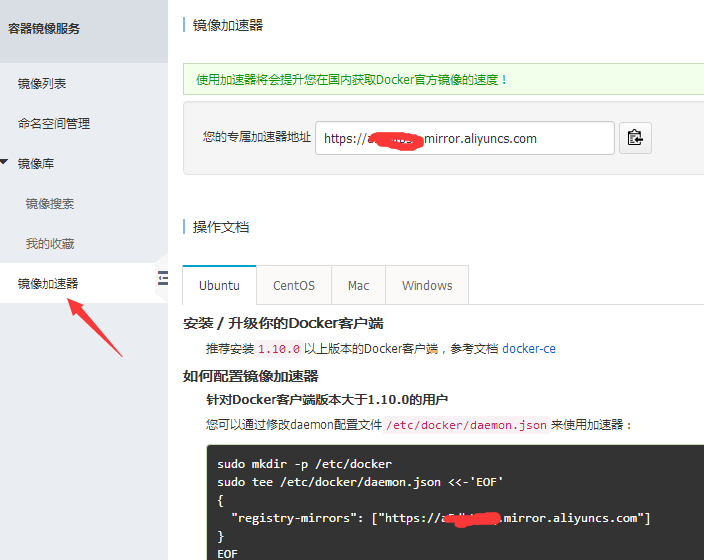Switch to the Ubuntu tab
The width and height of the screenshot is (704, 560).
coord(219,285)
